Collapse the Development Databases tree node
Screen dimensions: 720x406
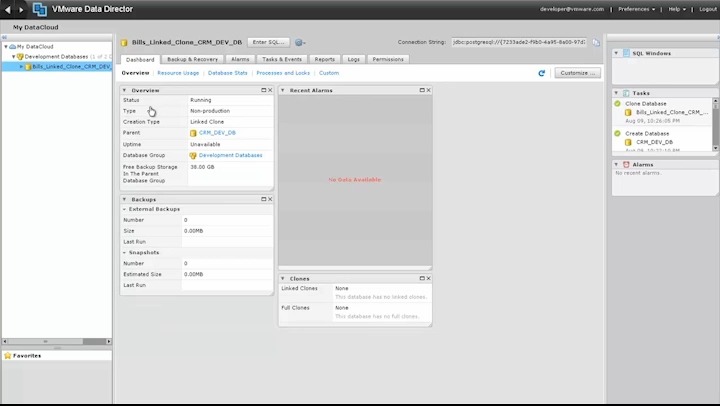pyautogui.click(x=14, y=56)
